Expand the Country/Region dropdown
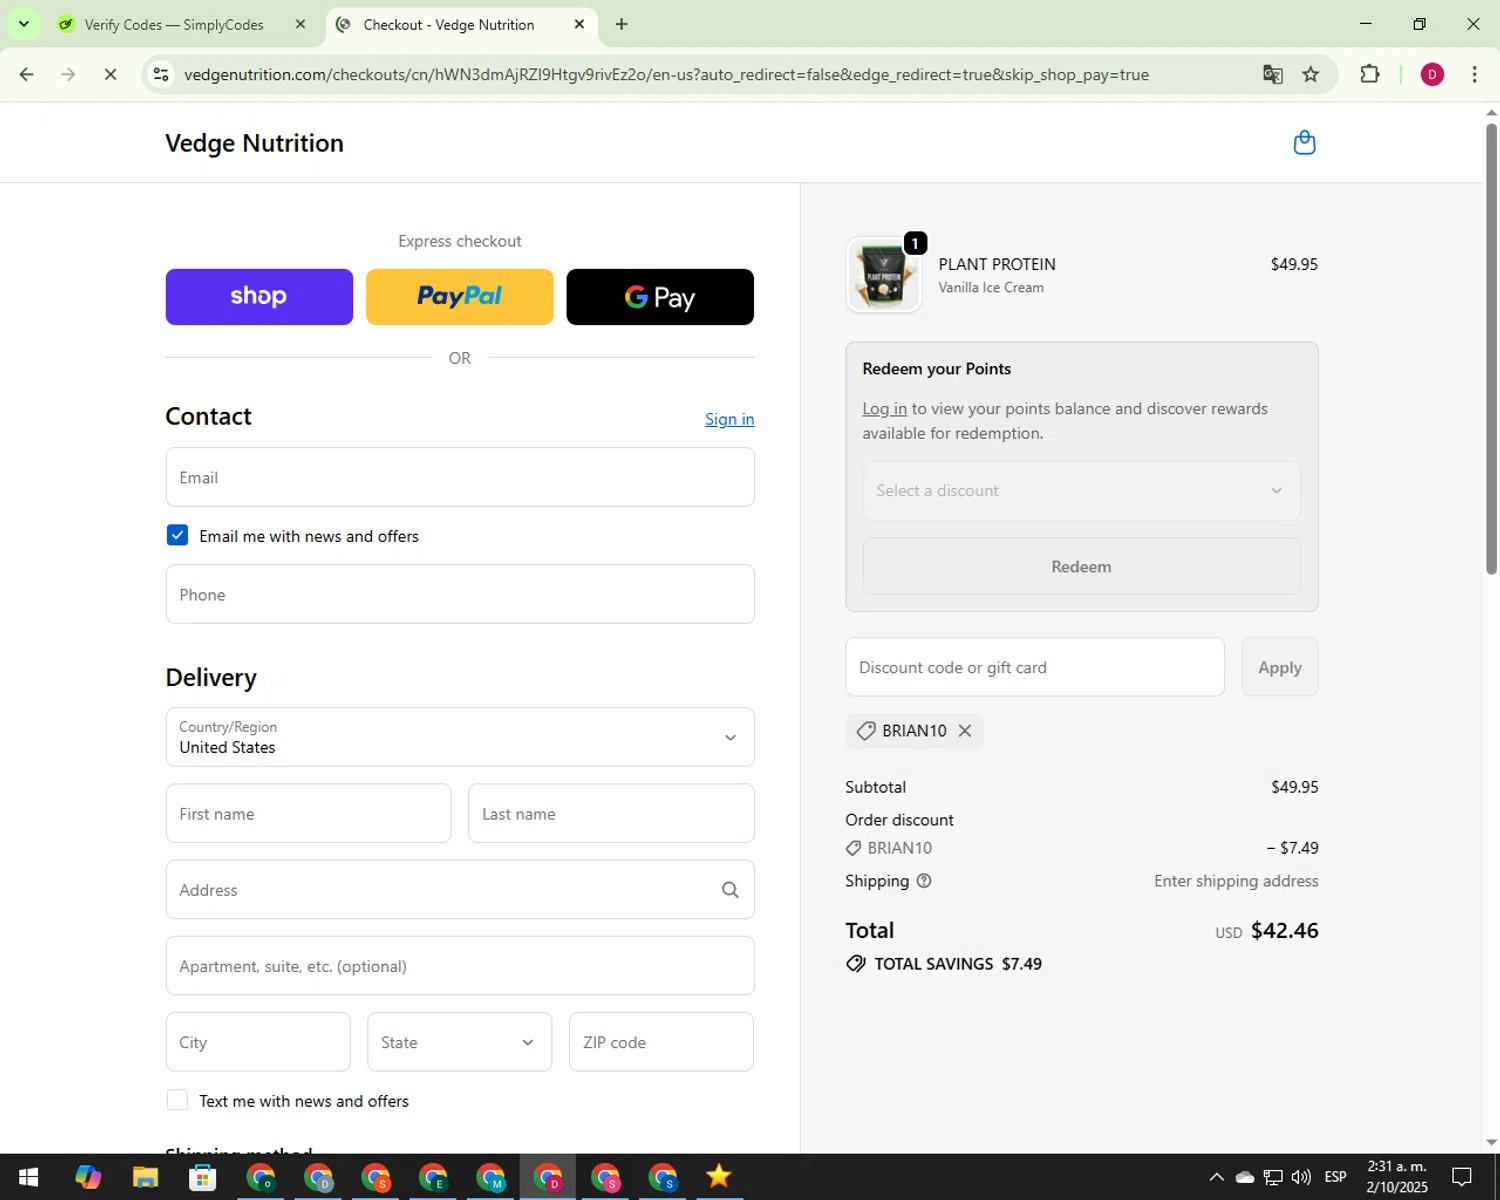This screenshot has height=1200, width=1500. point(460,737)
